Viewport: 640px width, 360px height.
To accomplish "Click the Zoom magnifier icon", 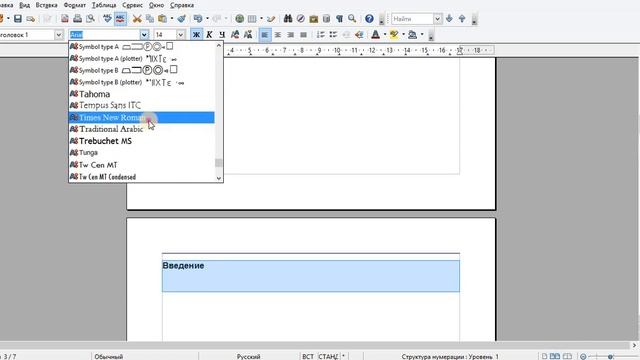I will point(352,19).
